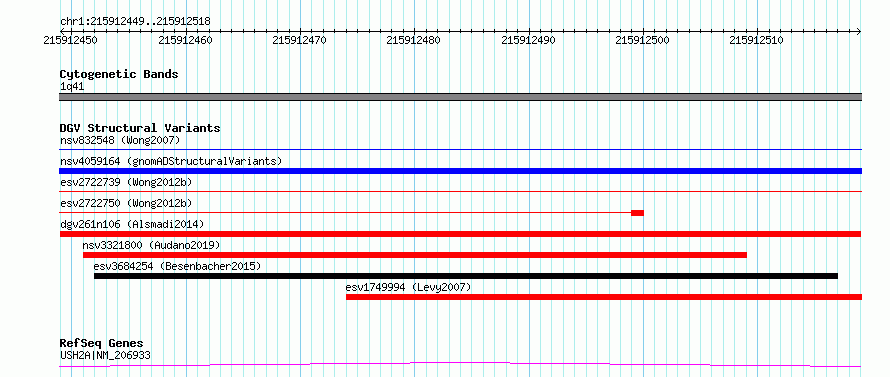Click the nsv832548 (Wong2007) variant label
This screenshot has height=377, width=890.
[x=120, y=140]
